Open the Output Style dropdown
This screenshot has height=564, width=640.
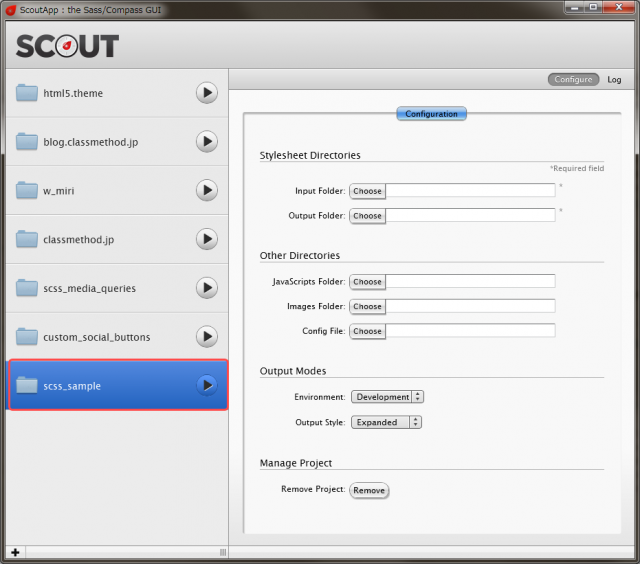[386, 422]
